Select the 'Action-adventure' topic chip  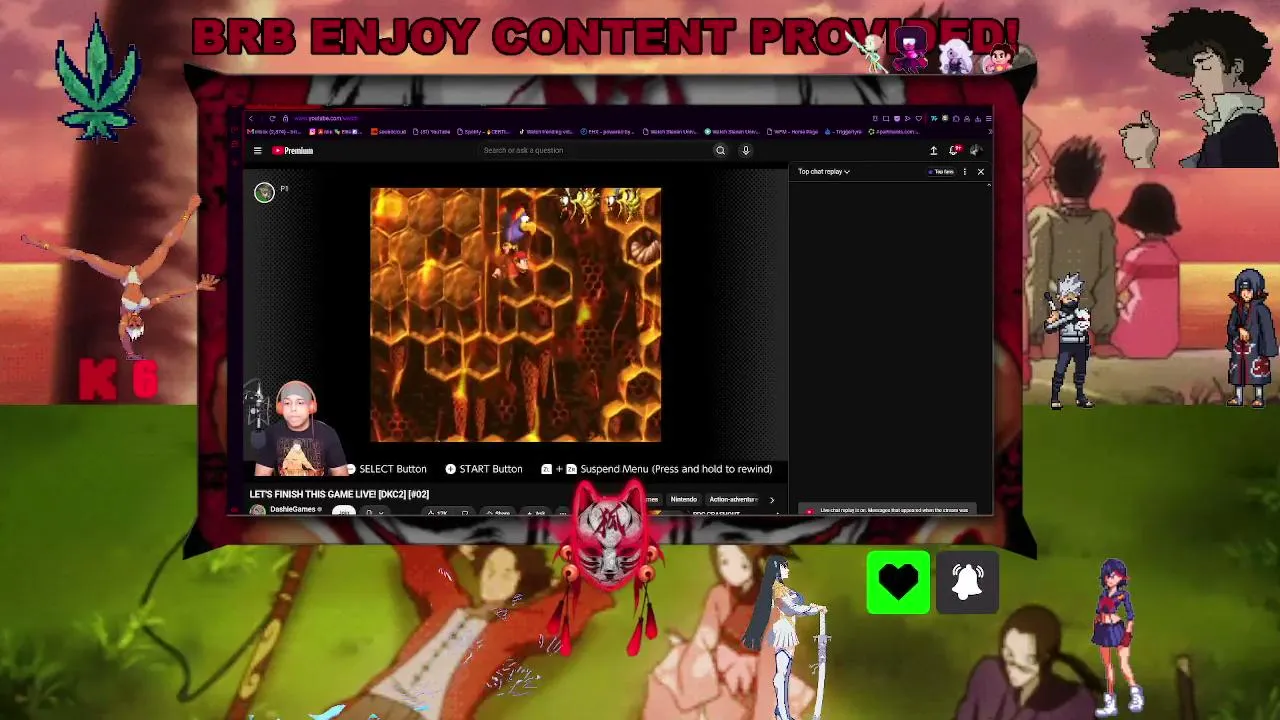tap(733, 500)
